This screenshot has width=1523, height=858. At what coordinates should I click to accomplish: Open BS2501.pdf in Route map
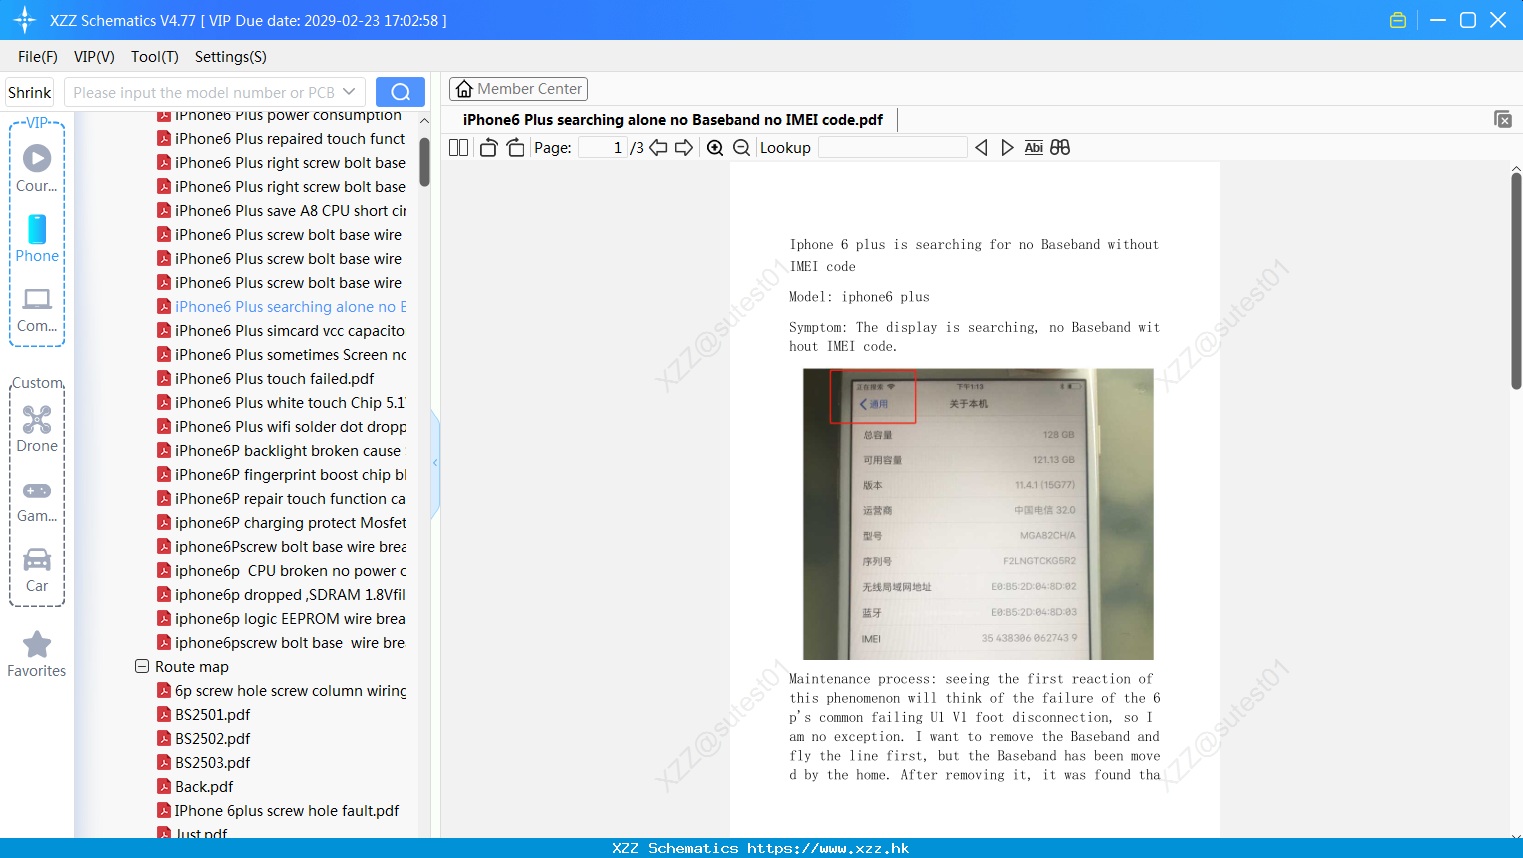[204, 714]
